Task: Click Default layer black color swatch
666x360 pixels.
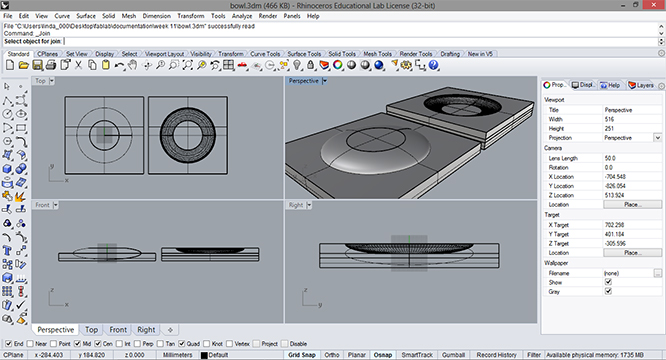Action: 204,355
